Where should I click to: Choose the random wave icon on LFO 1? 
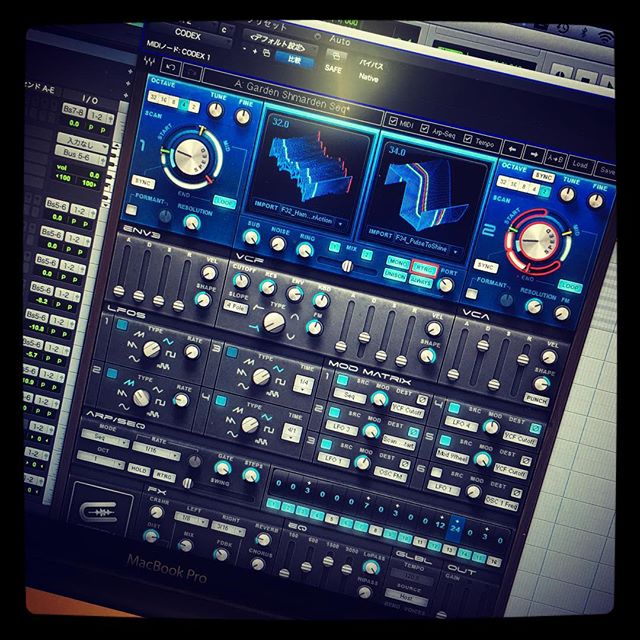162,367
